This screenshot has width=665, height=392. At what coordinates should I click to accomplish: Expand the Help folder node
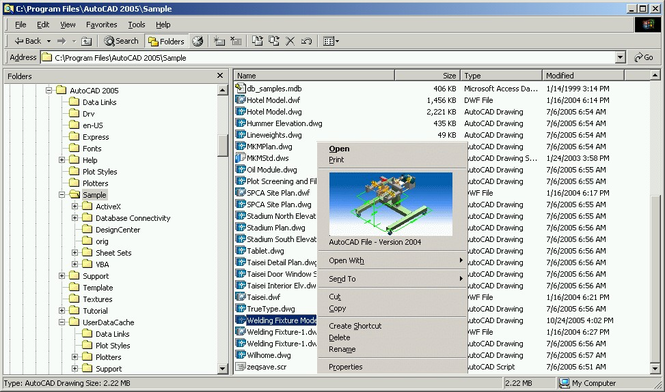tap(62, 160)
